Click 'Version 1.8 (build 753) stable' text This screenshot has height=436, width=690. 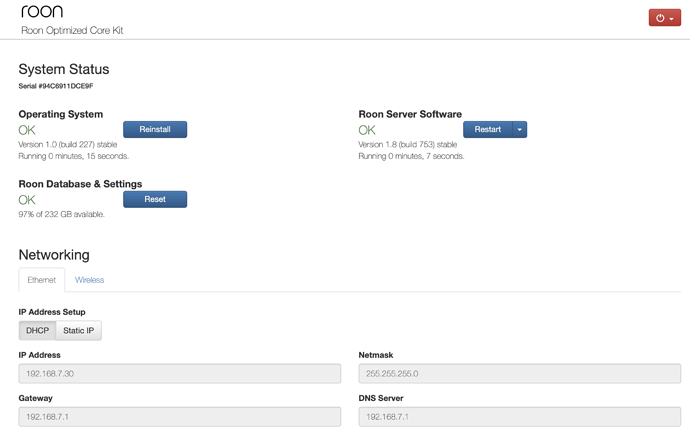(x=408, y=144)
